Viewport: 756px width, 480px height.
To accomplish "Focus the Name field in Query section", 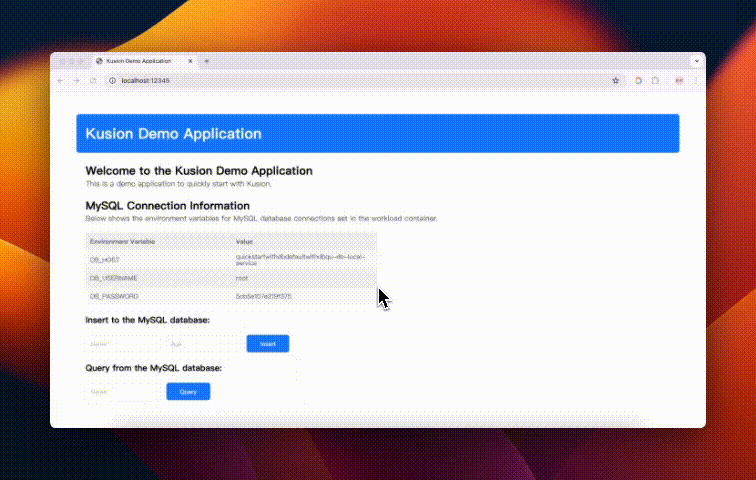I will pos(121,392).
